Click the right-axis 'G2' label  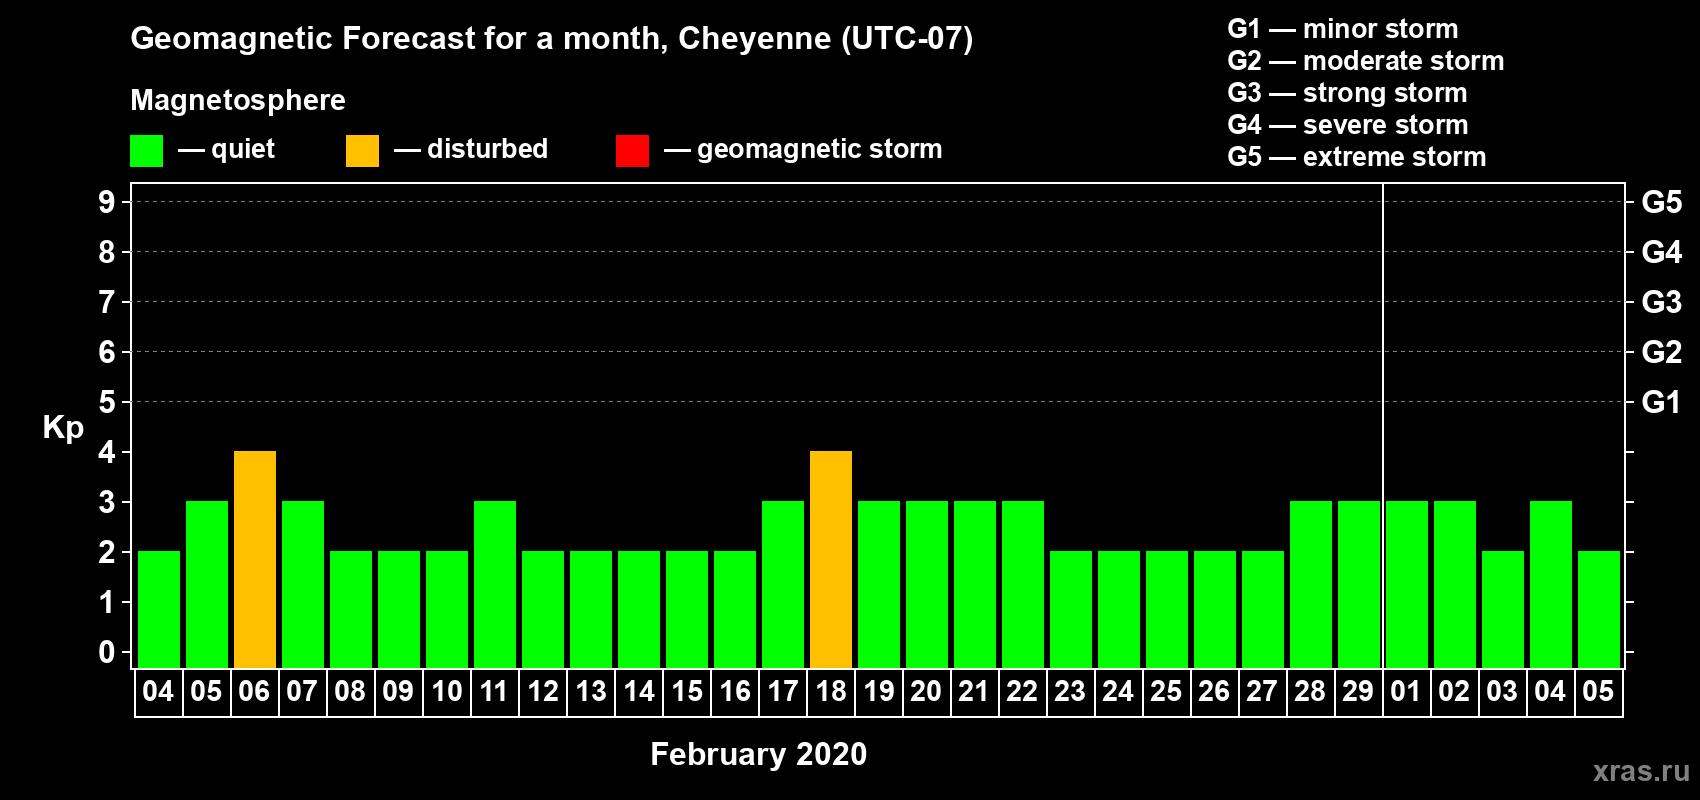pos(1662,352)
